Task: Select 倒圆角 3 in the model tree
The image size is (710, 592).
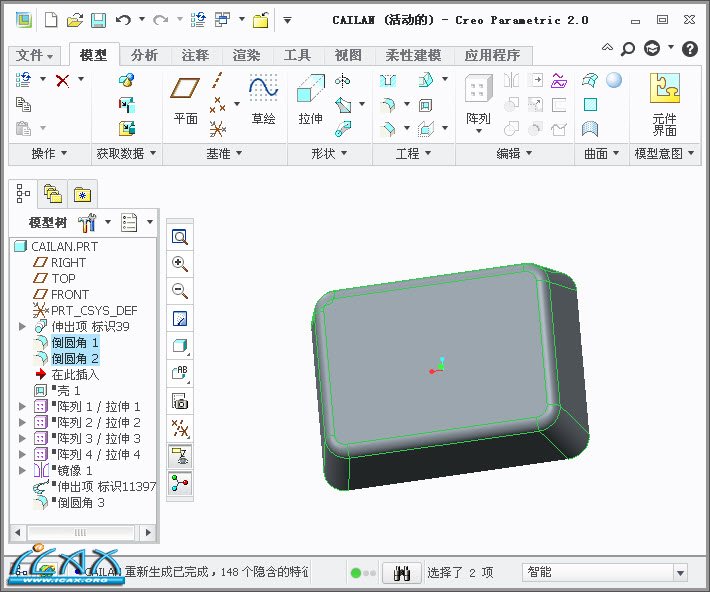Action: pos(80,503)
